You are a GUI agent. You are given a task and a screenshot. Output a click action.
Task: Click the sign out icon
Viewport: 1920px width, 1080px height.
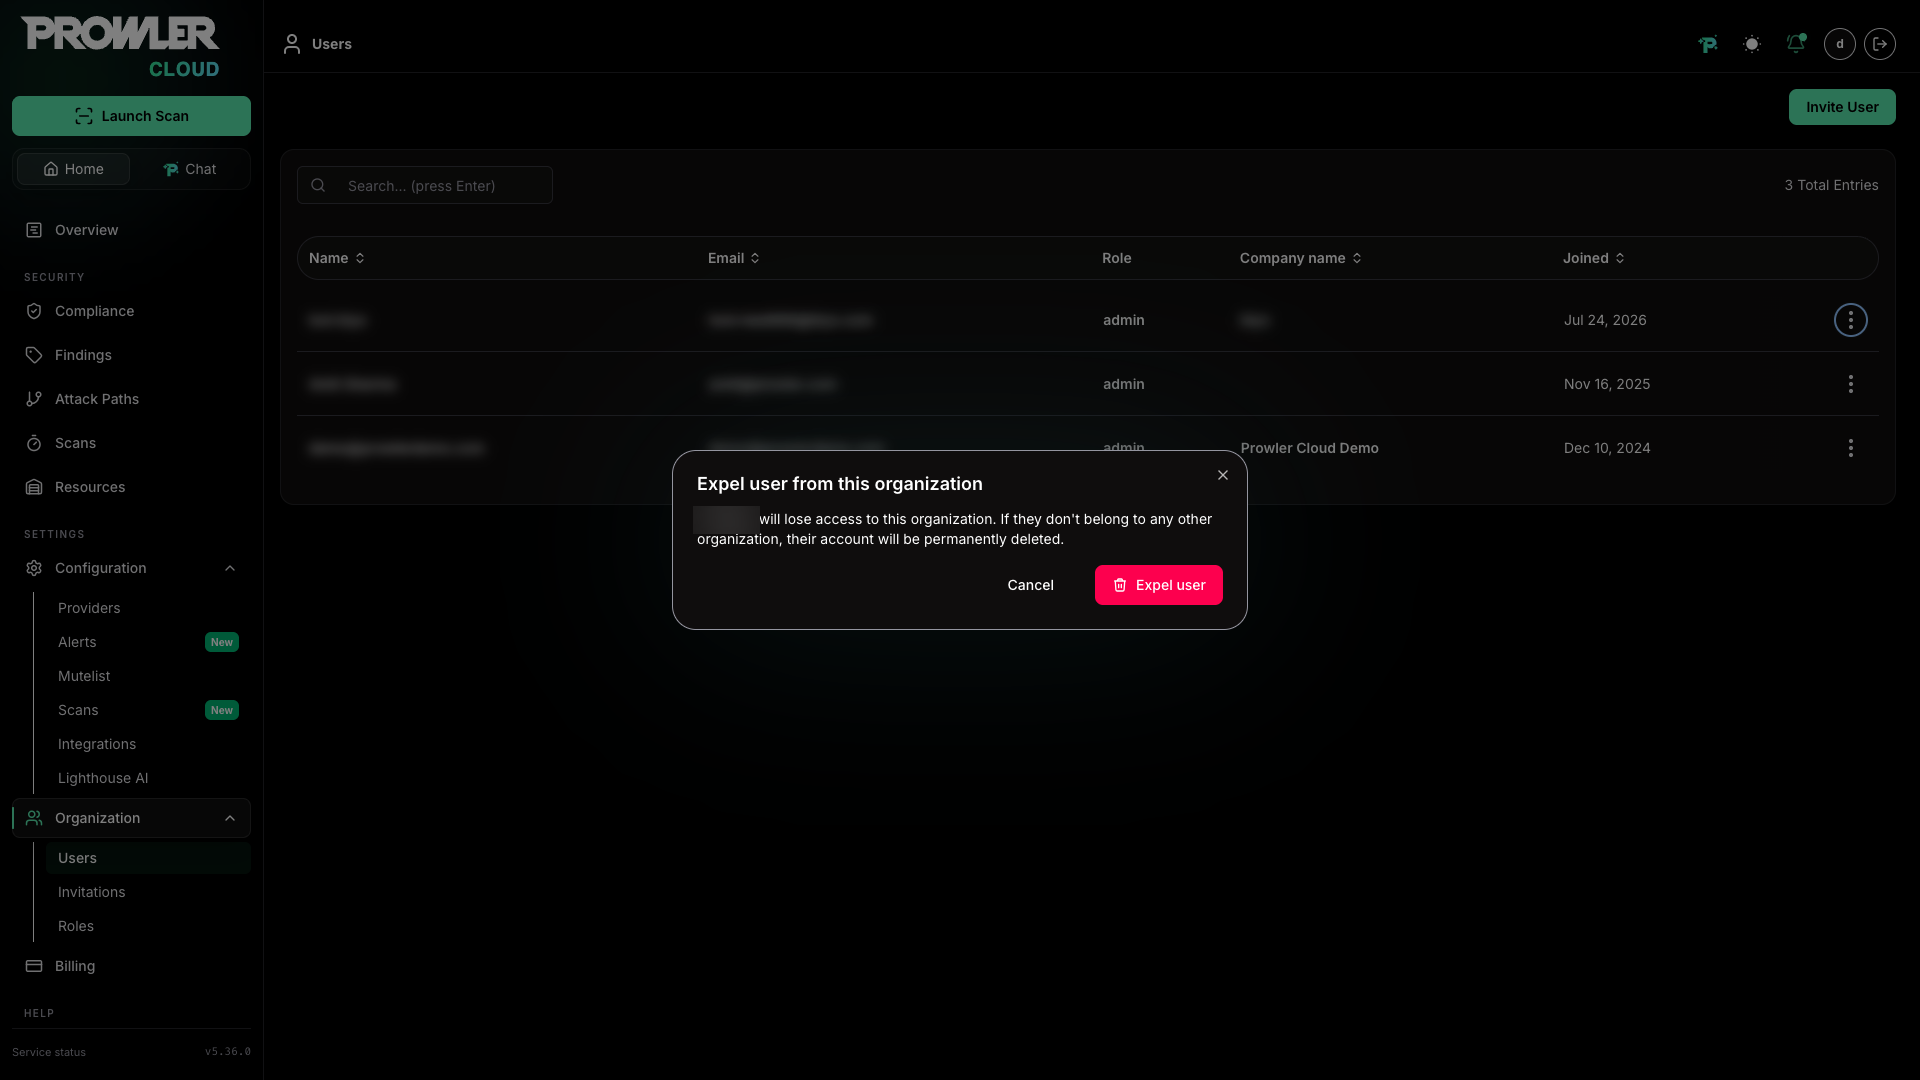point(1880,44)
